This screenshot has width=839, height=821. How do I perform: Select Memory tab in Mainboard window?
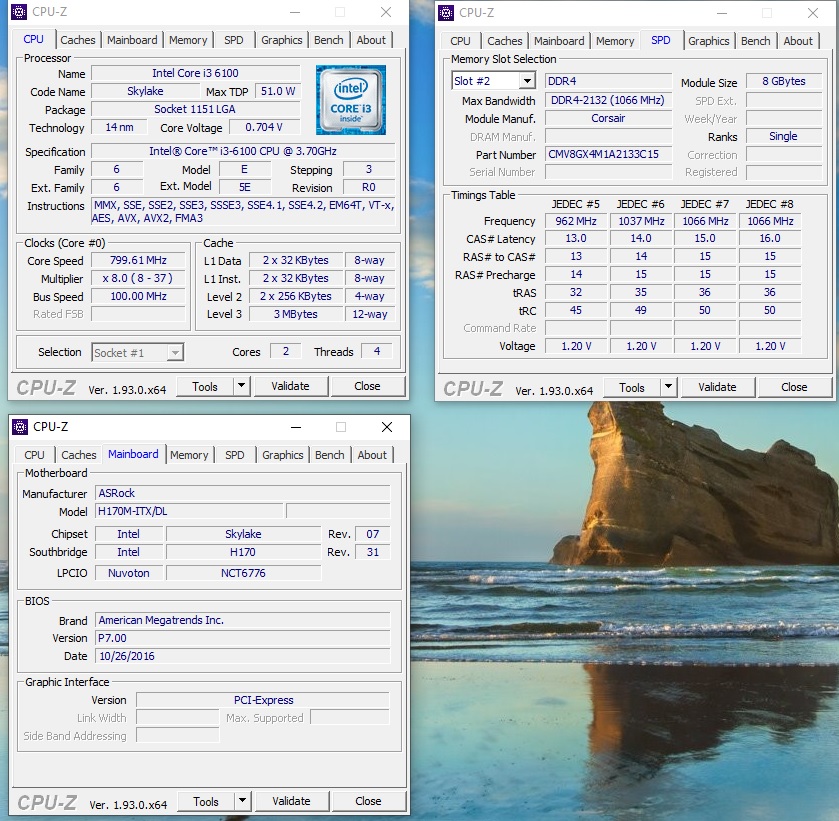[x=189, y=455]
